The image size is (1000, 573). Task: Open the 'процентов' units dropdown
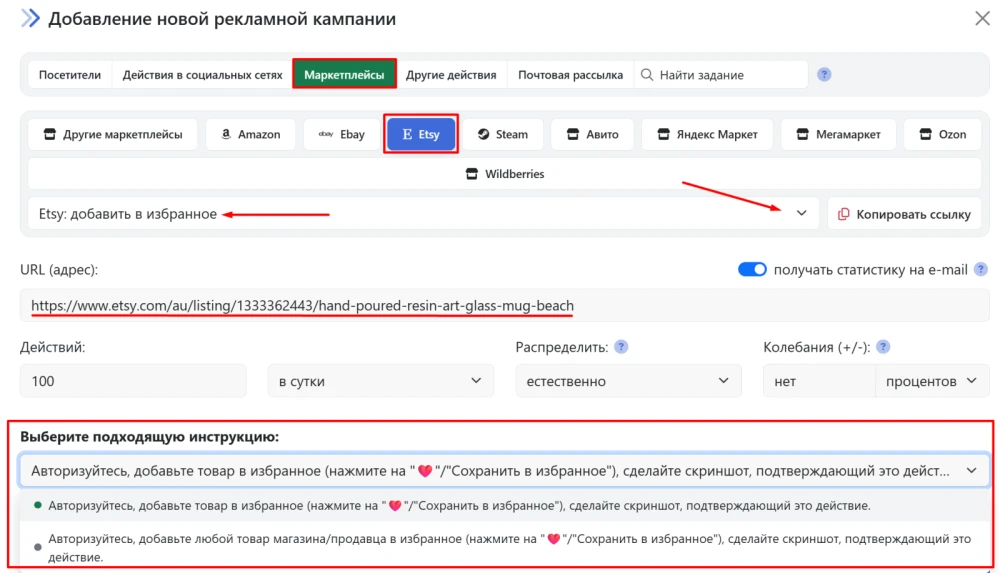(x=932, y=381)
